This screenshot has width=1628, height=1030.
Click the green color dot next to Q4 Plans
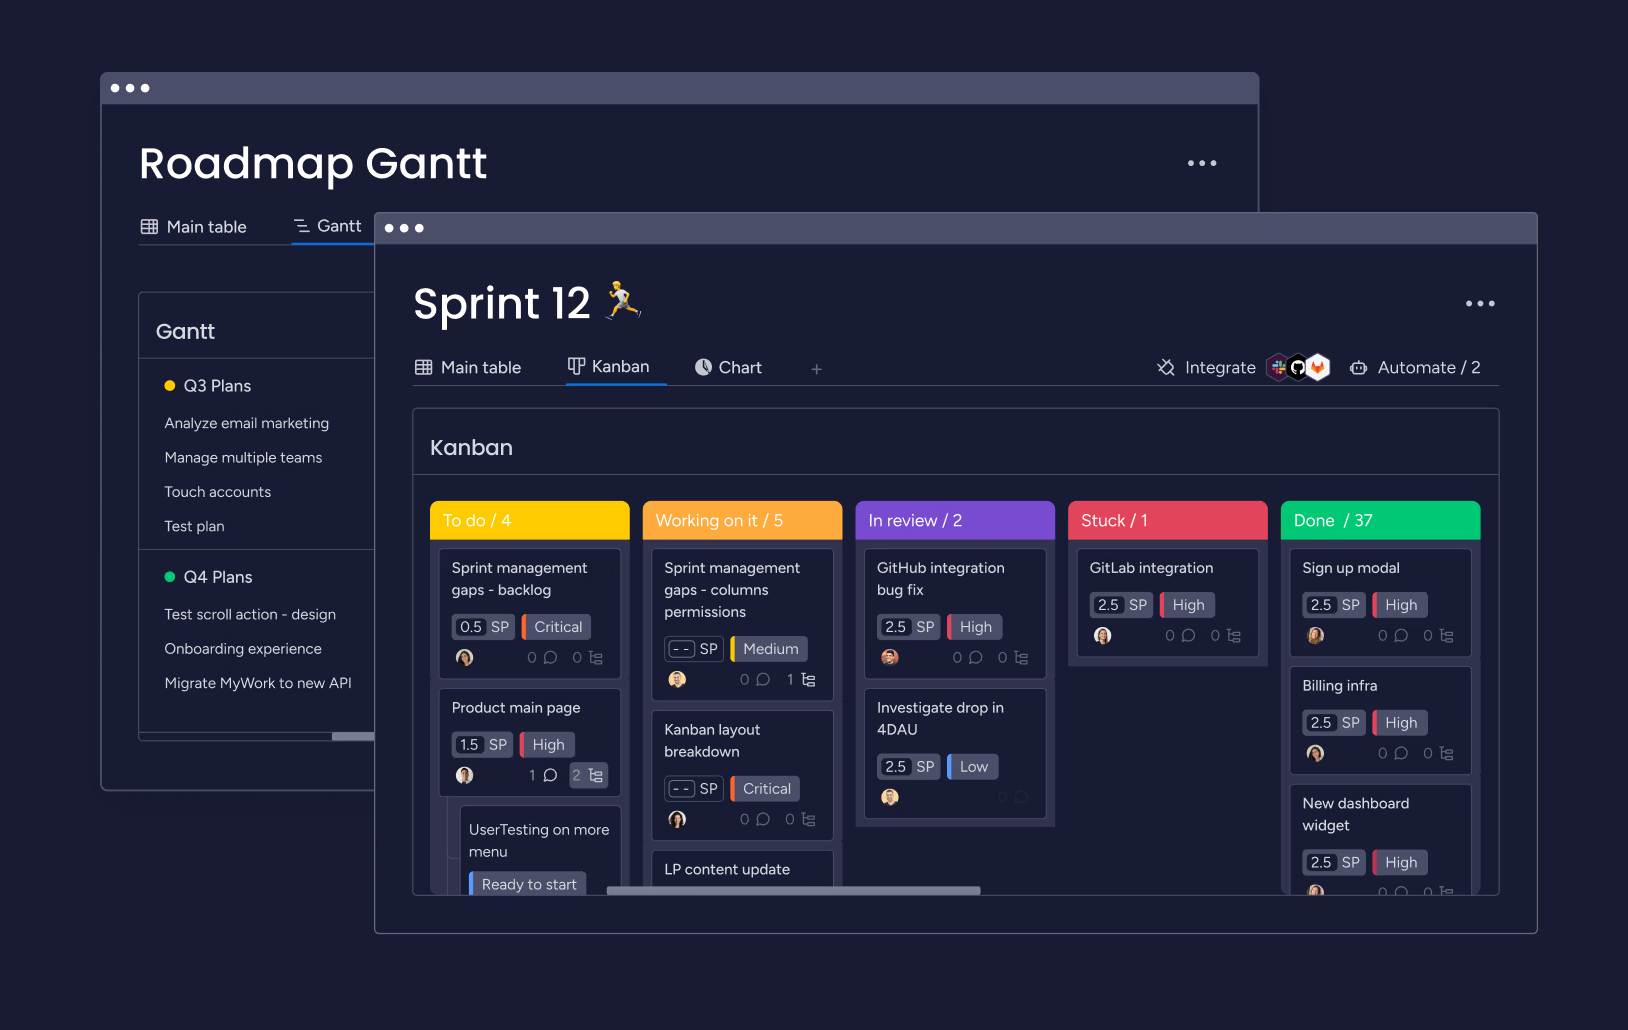tap(168, 577)
